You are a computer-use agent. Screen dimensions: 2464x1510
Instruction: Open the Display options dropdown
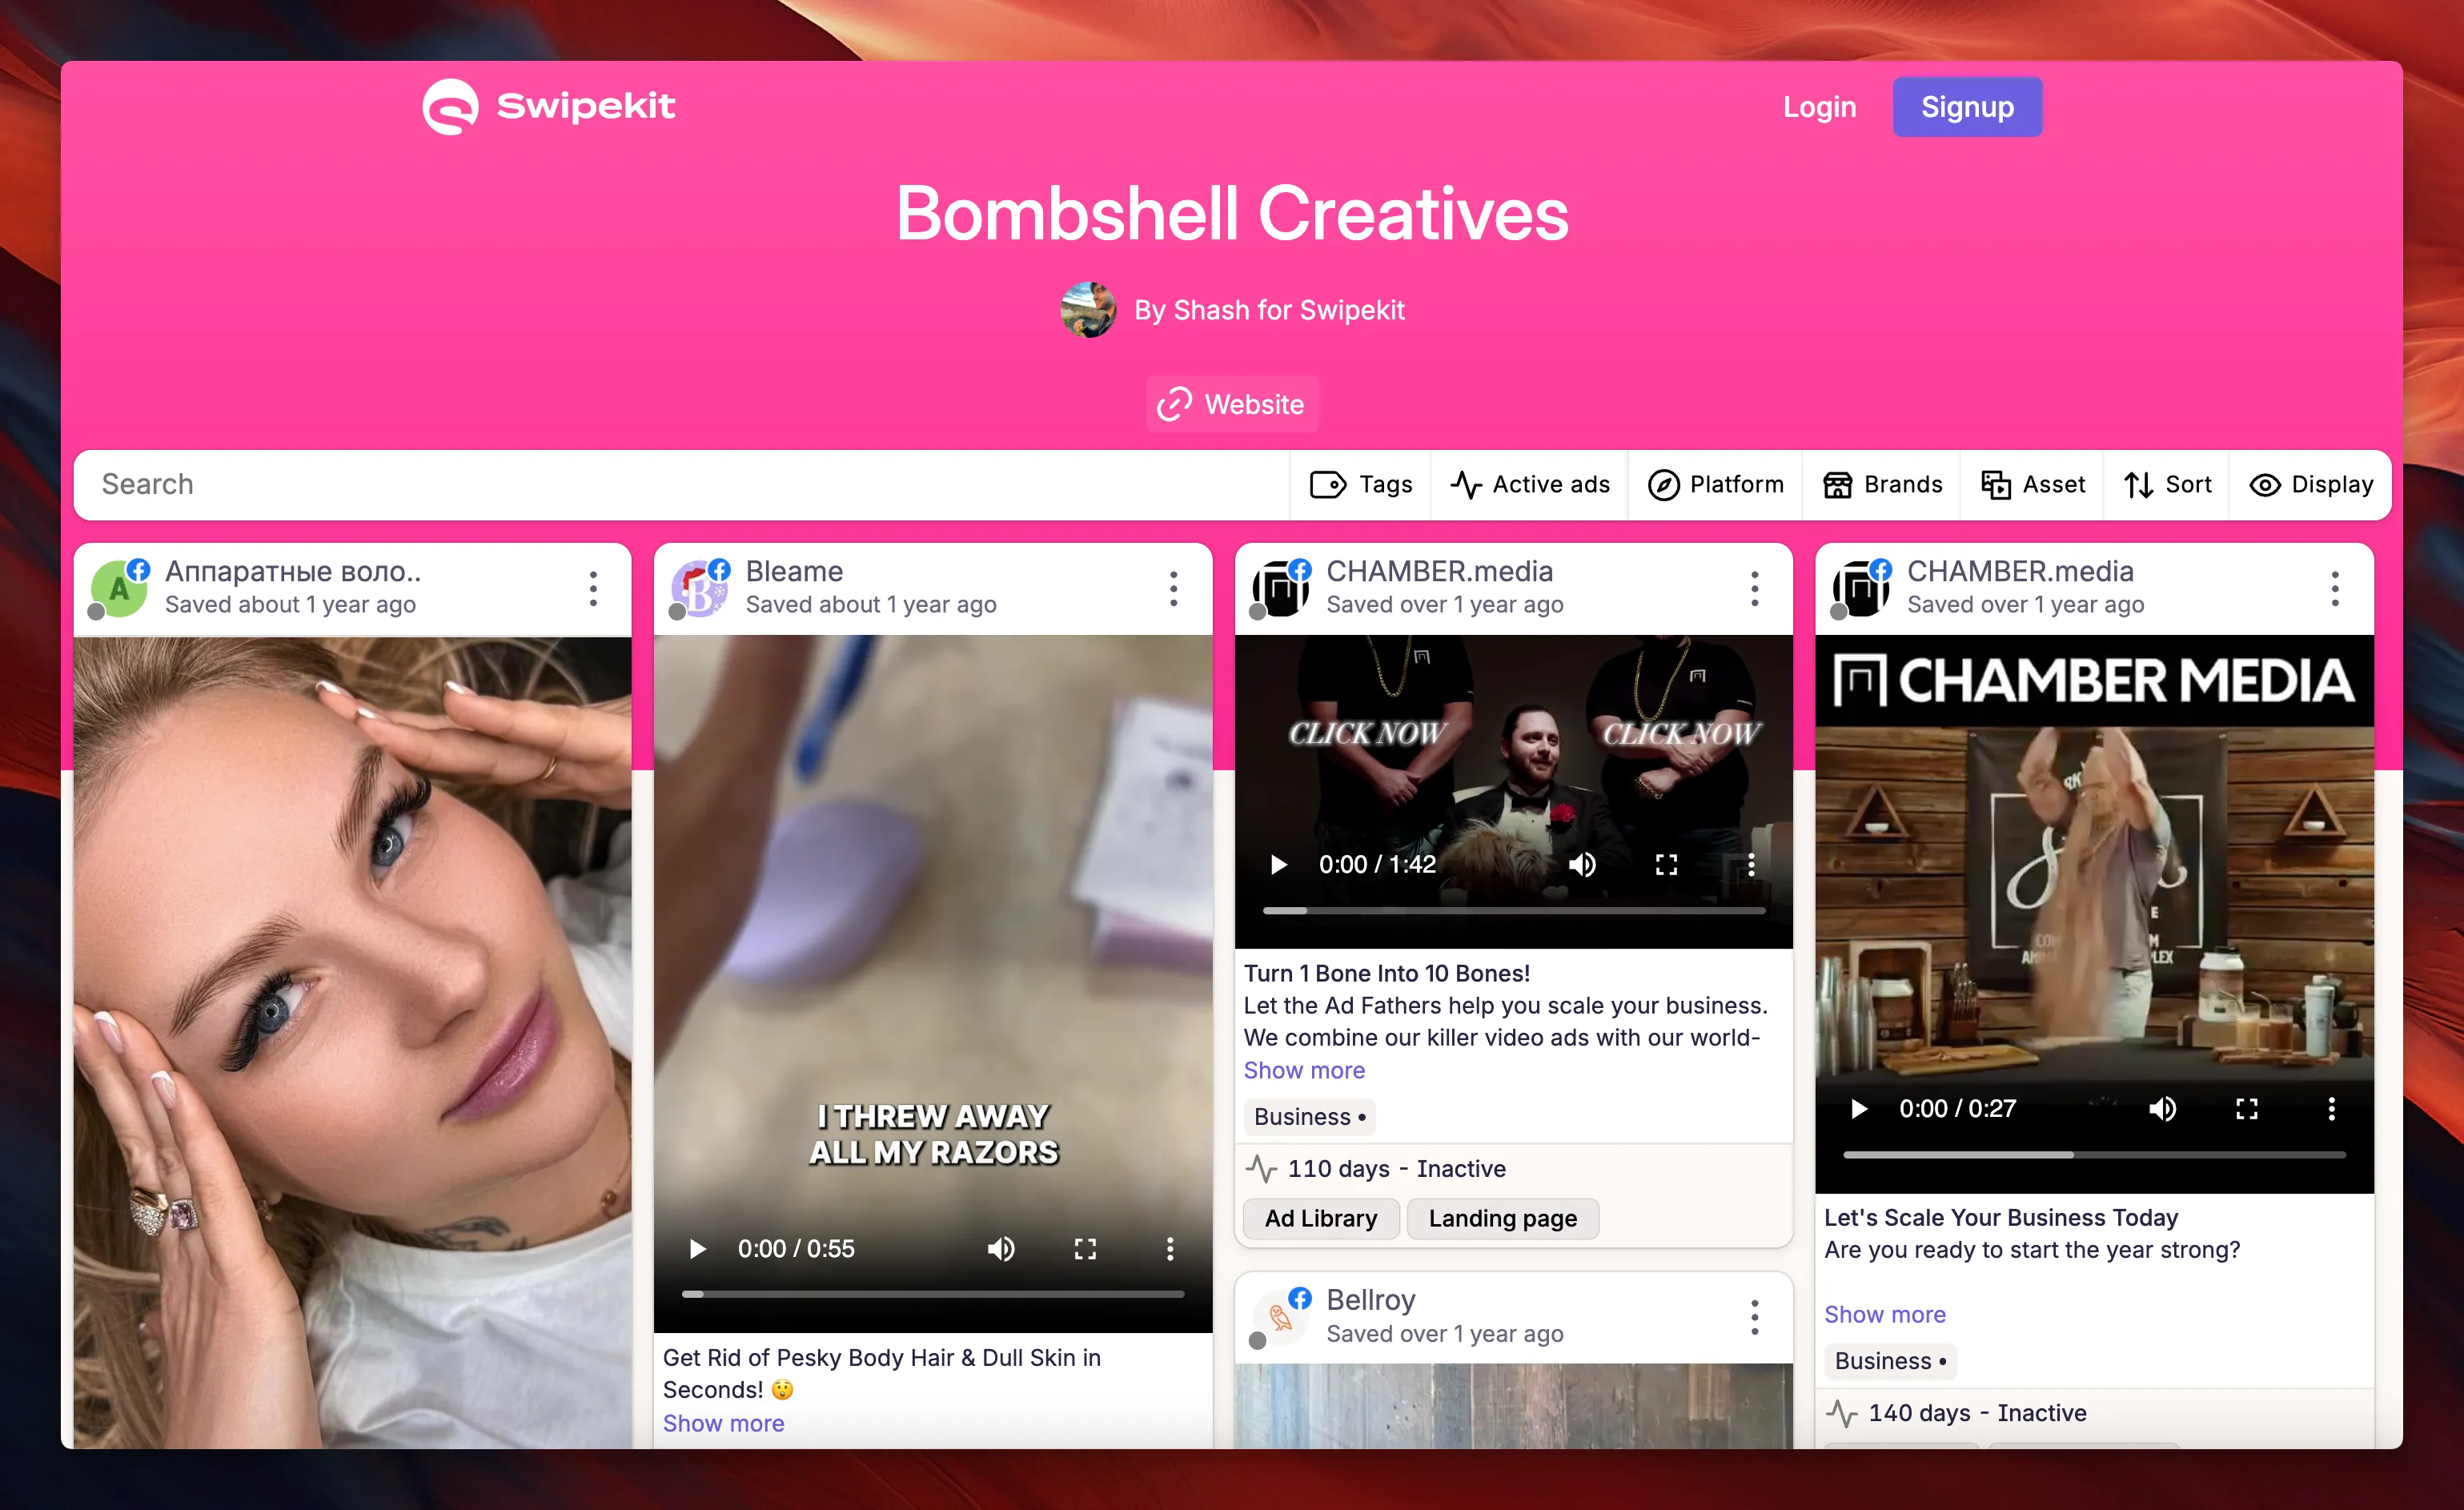coord(2311,485)
